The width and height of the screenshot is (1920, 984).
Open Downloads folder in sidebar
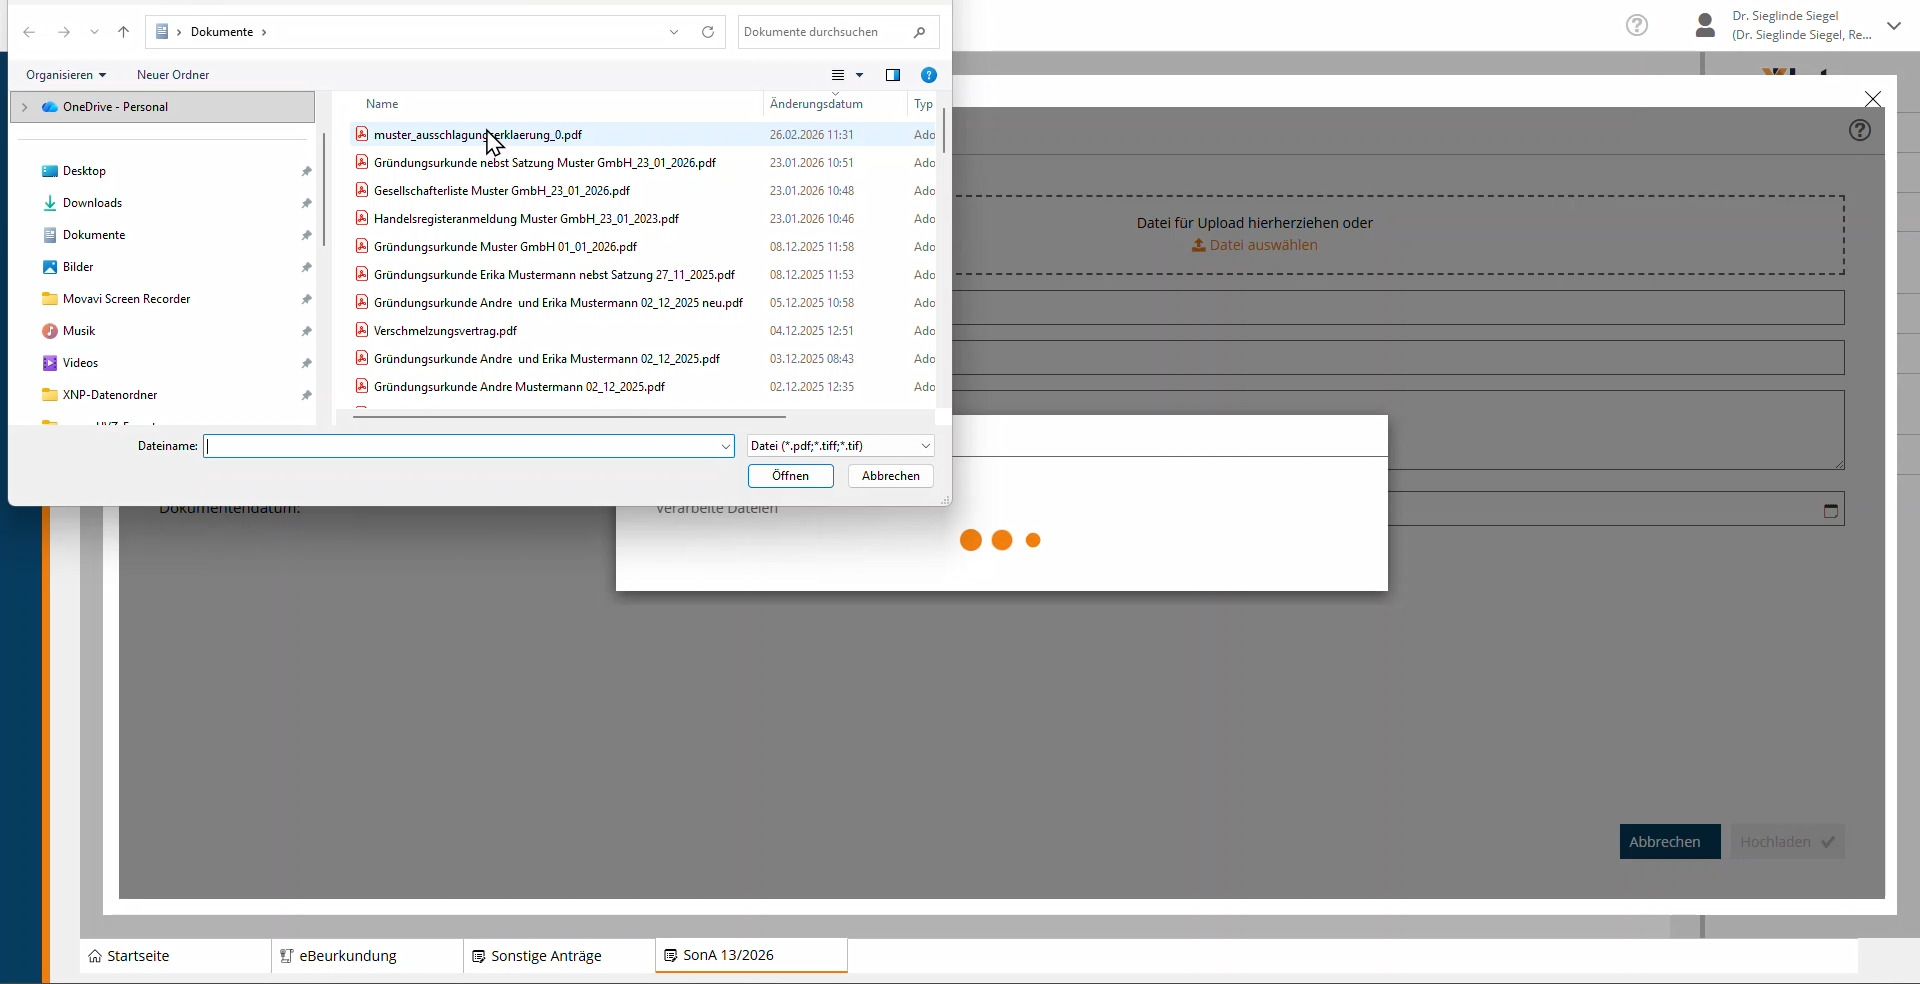(x=92, y=203)
